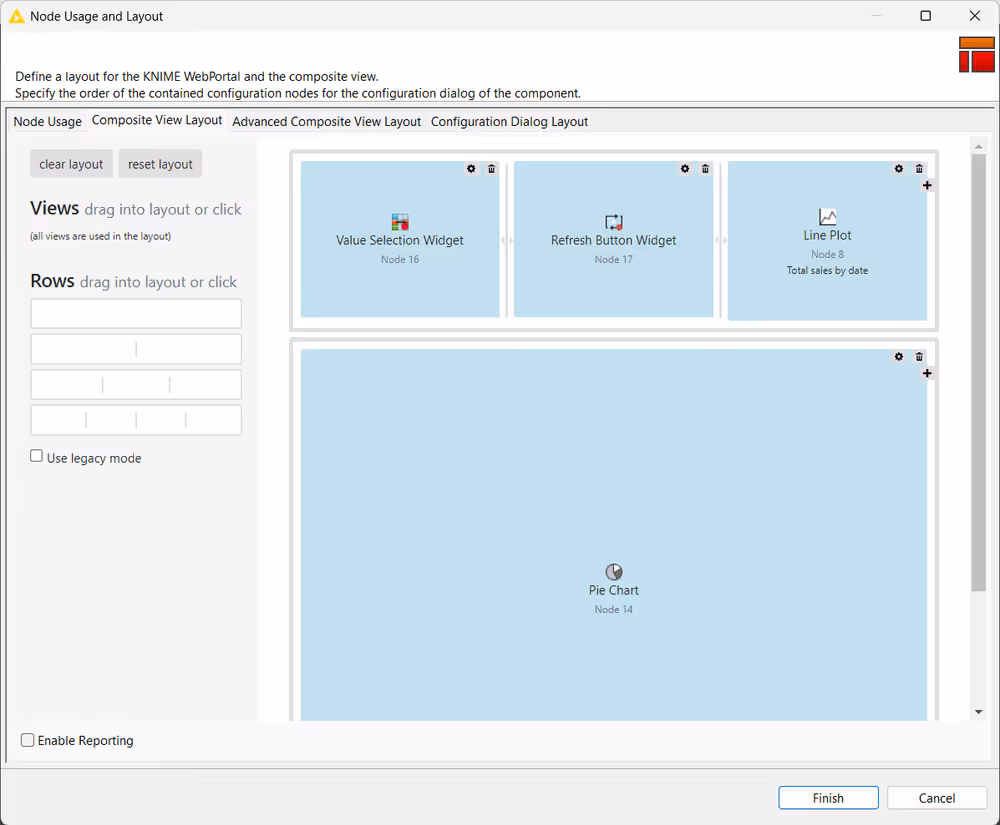Click the reset layout button

click(160, 163)
